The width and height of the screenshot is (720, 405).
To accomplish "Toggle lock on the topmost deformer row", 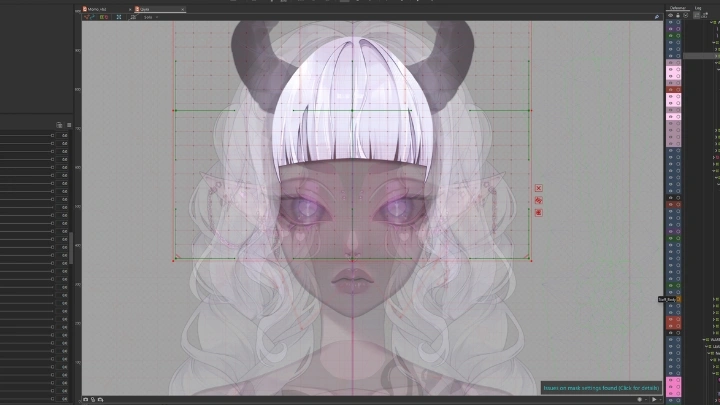I will coord(678,22).
